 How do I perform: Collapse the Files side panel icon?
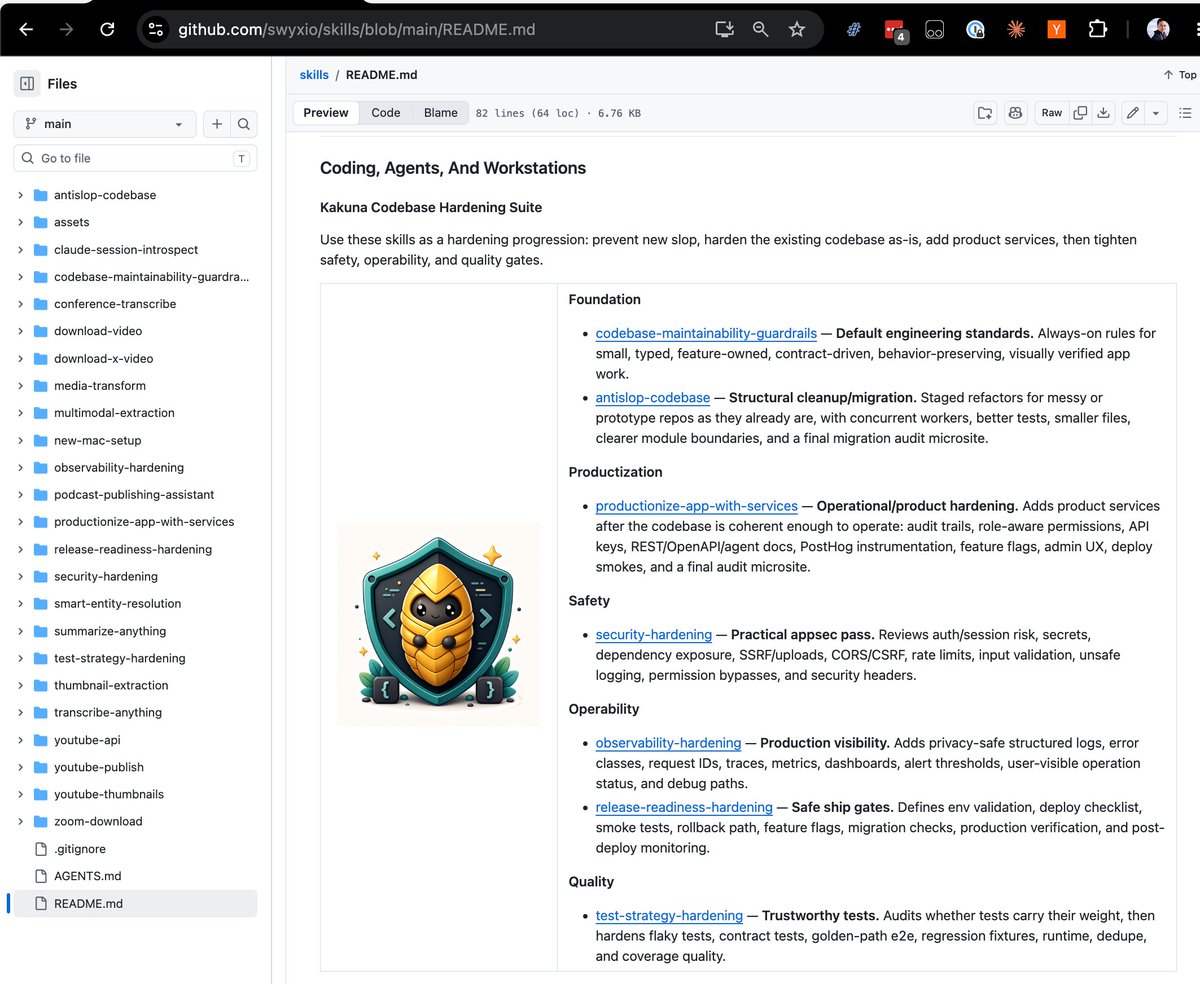(27, 84)
